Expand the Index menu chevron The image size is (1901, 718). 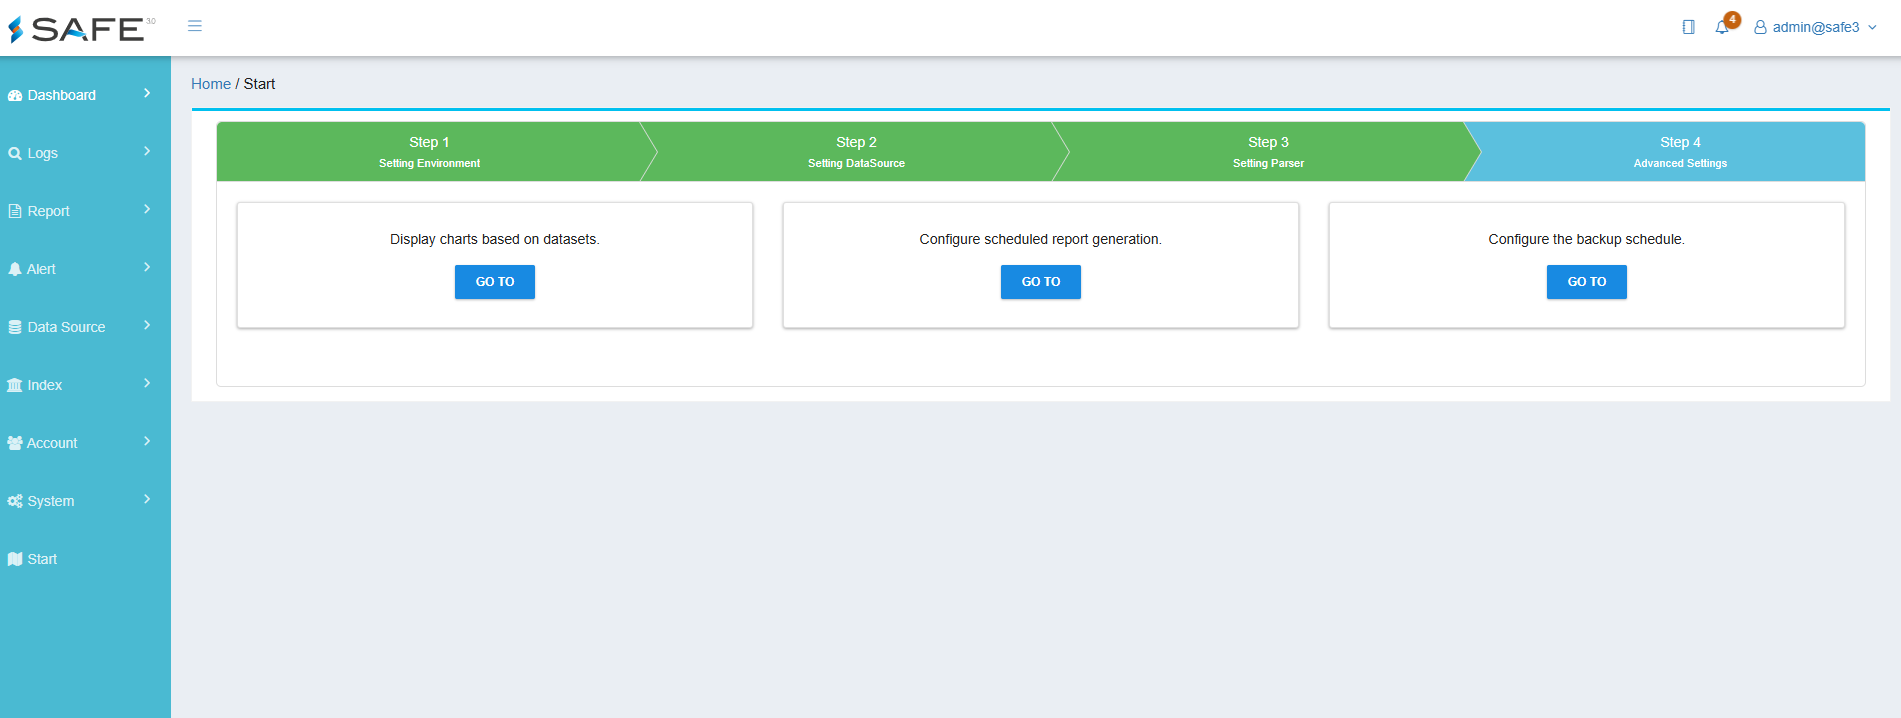click(147, 383)
